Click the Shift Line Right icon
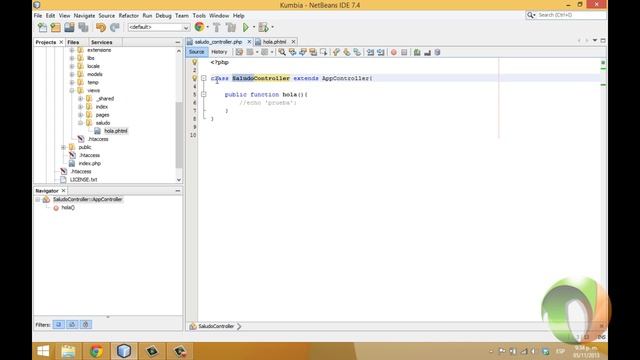The height and width of the screenshot is (360, 640). point(380,52)
